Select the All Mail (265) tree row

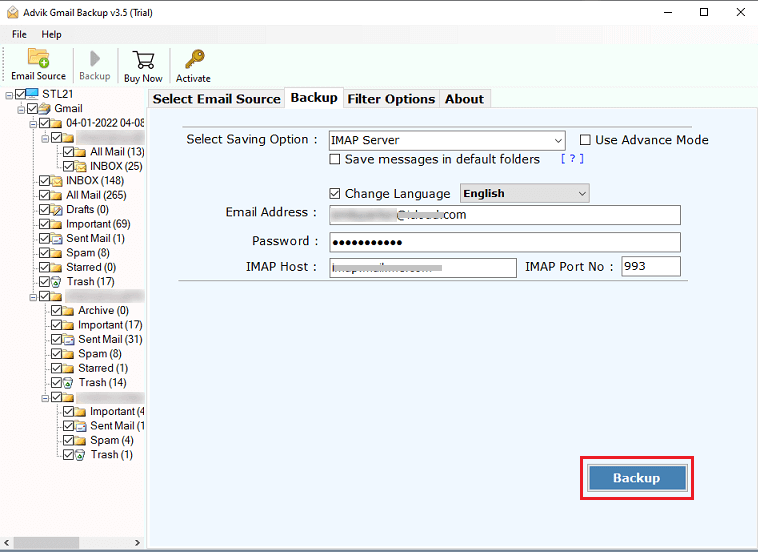pyautogui.click(x=96, y=195)
